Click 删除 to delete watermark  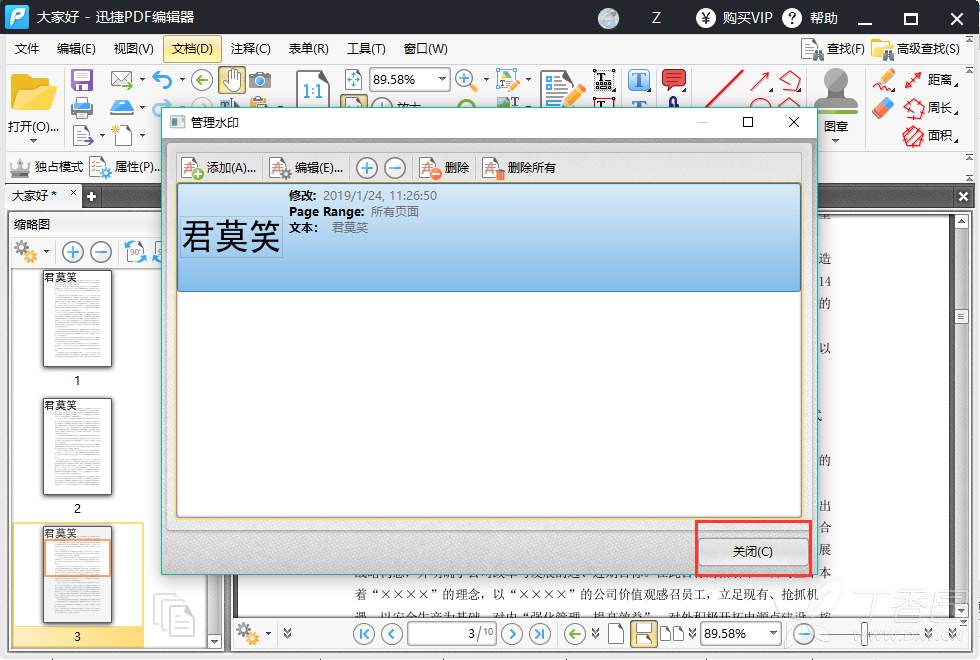tap(444, 168)
